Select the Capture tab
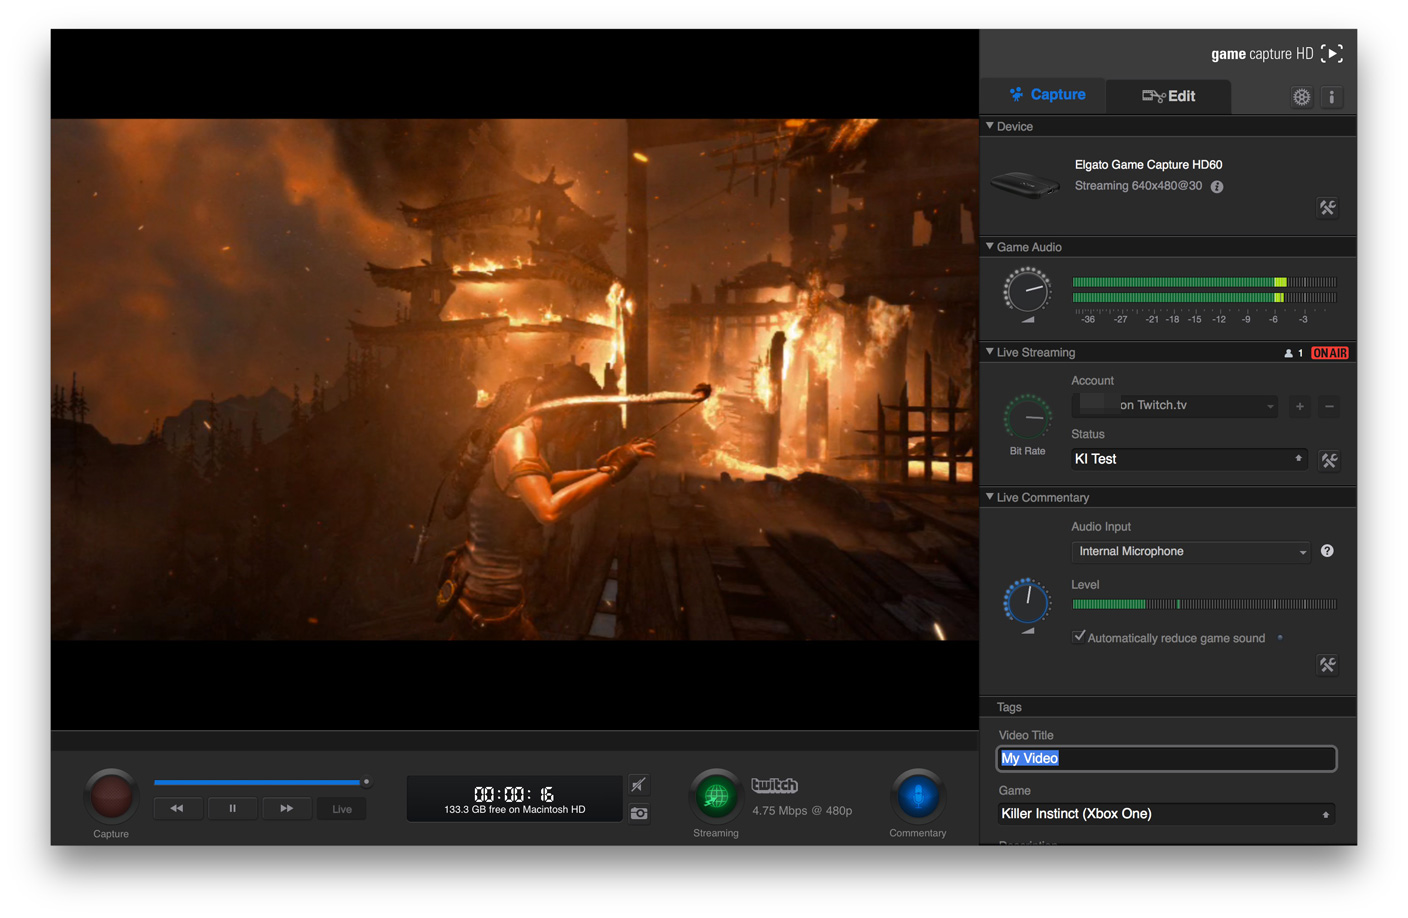This screenshot has width=1408, height=918. point(1046,95)
